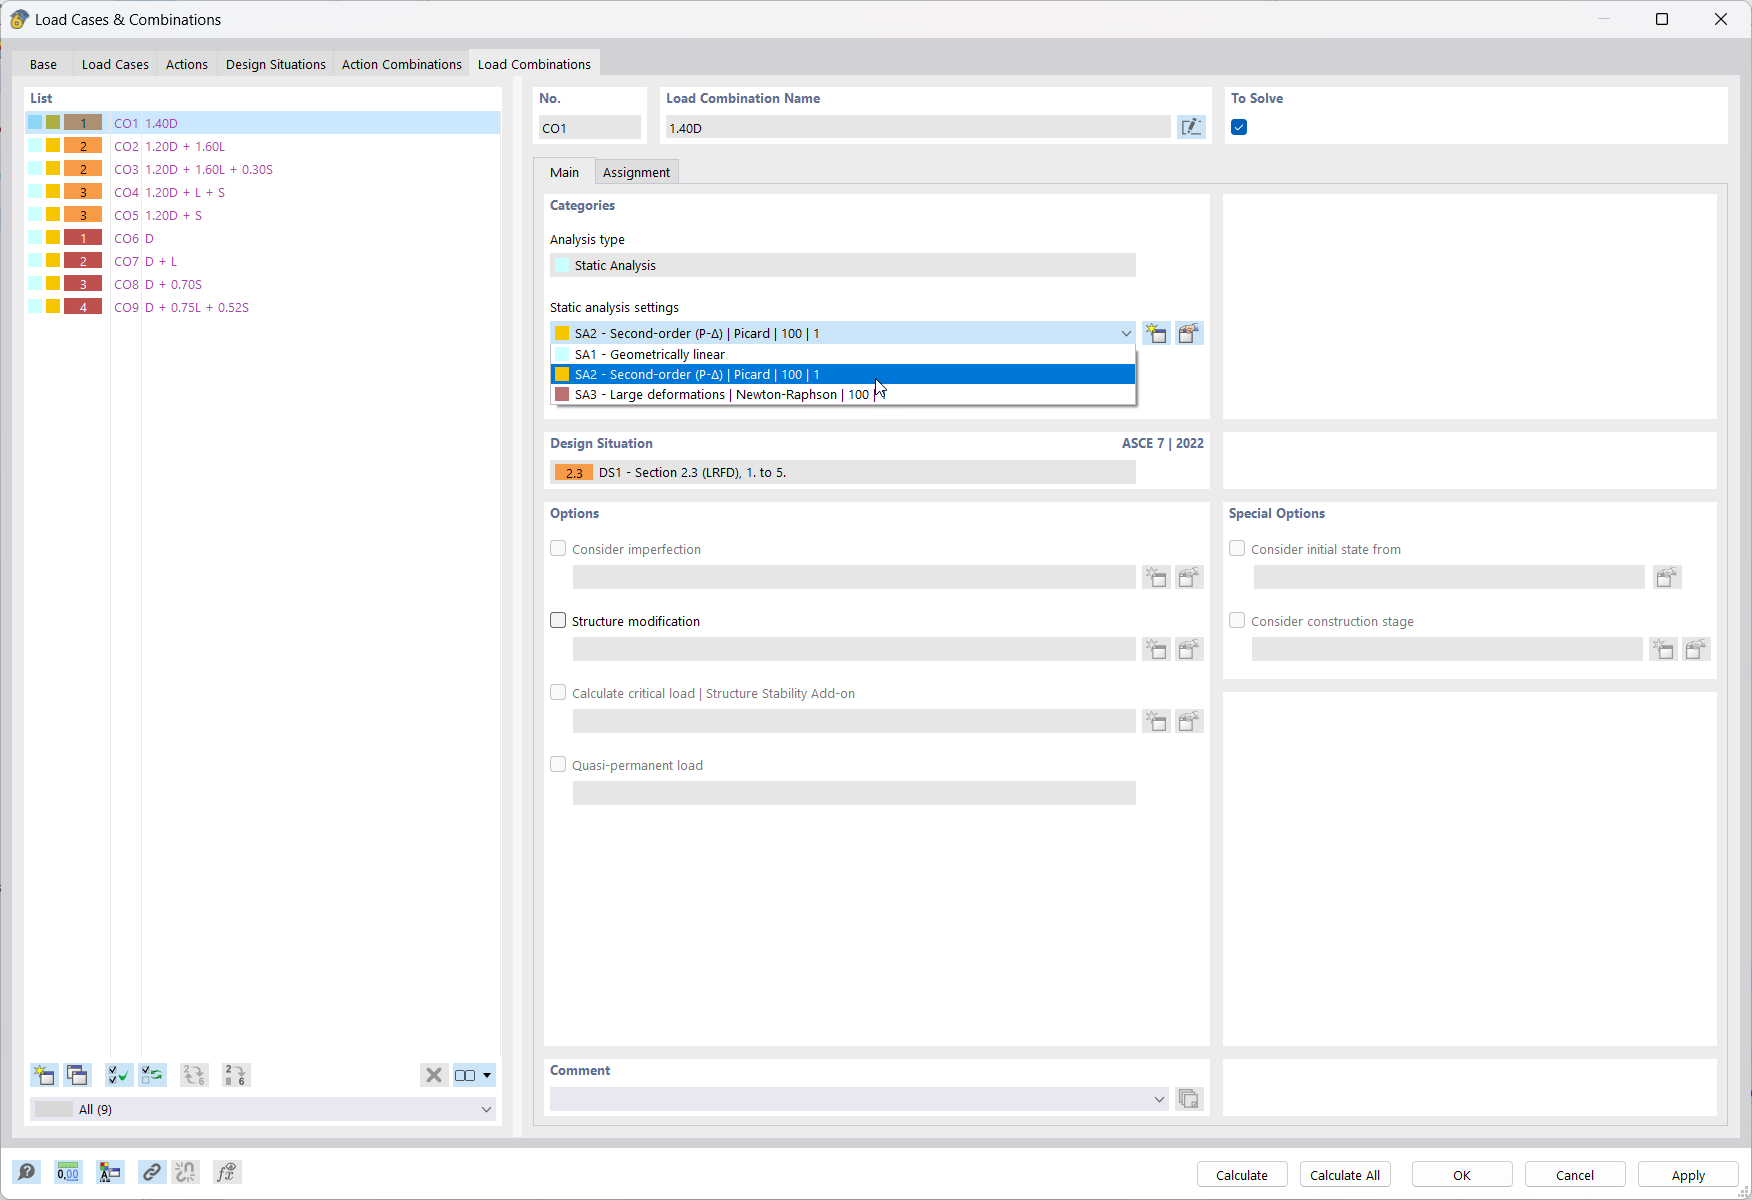The image size is (1752, 1200).
Task: Toggle Consider construction stage checkbox
Action: pos(1237,621)
